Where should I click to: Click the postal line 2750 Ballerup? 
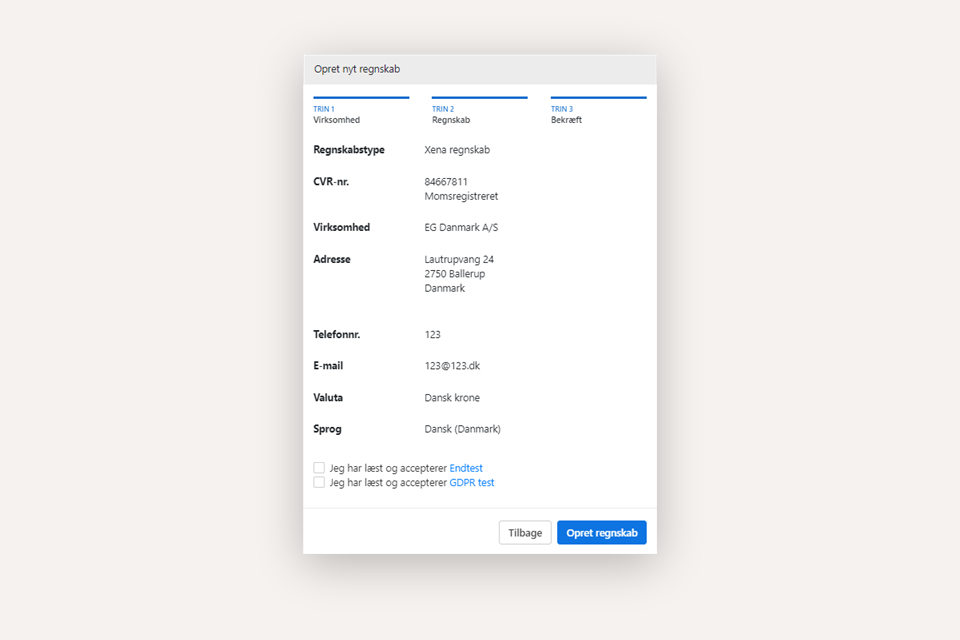tap(458, 274)
